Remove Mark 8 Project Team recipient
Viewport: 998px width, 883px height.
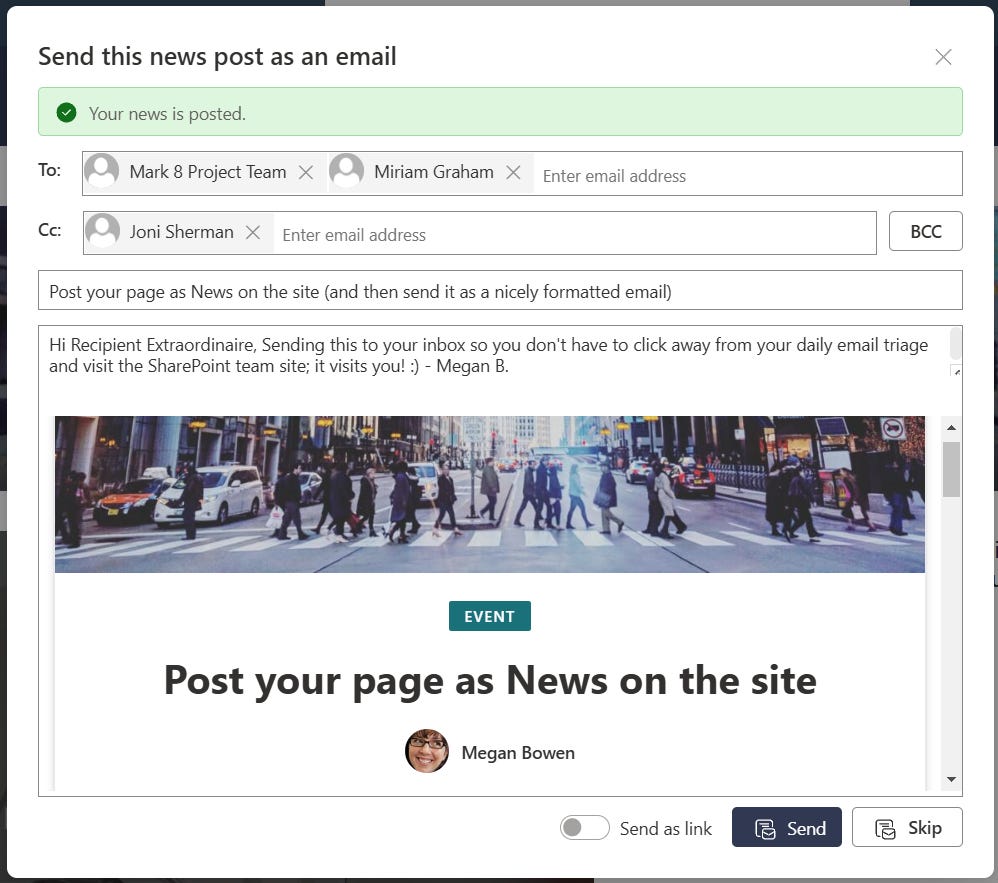306,173
